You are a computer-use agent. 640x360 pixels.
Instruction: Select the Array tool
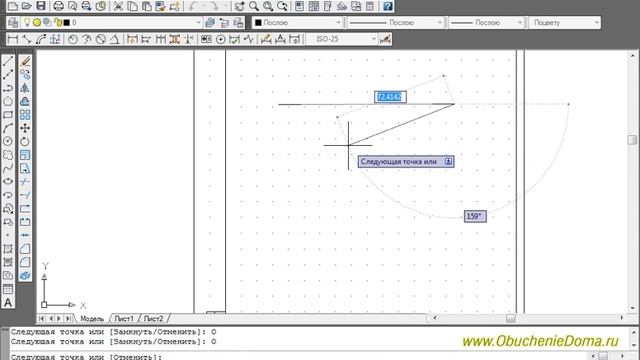25,115
